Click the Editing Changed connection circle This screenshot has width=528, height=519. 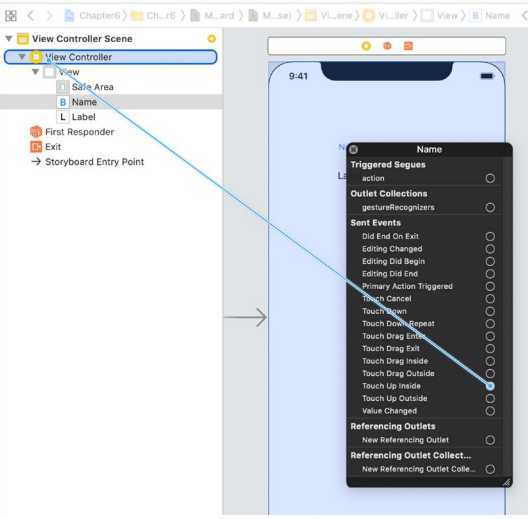[490, 249]
